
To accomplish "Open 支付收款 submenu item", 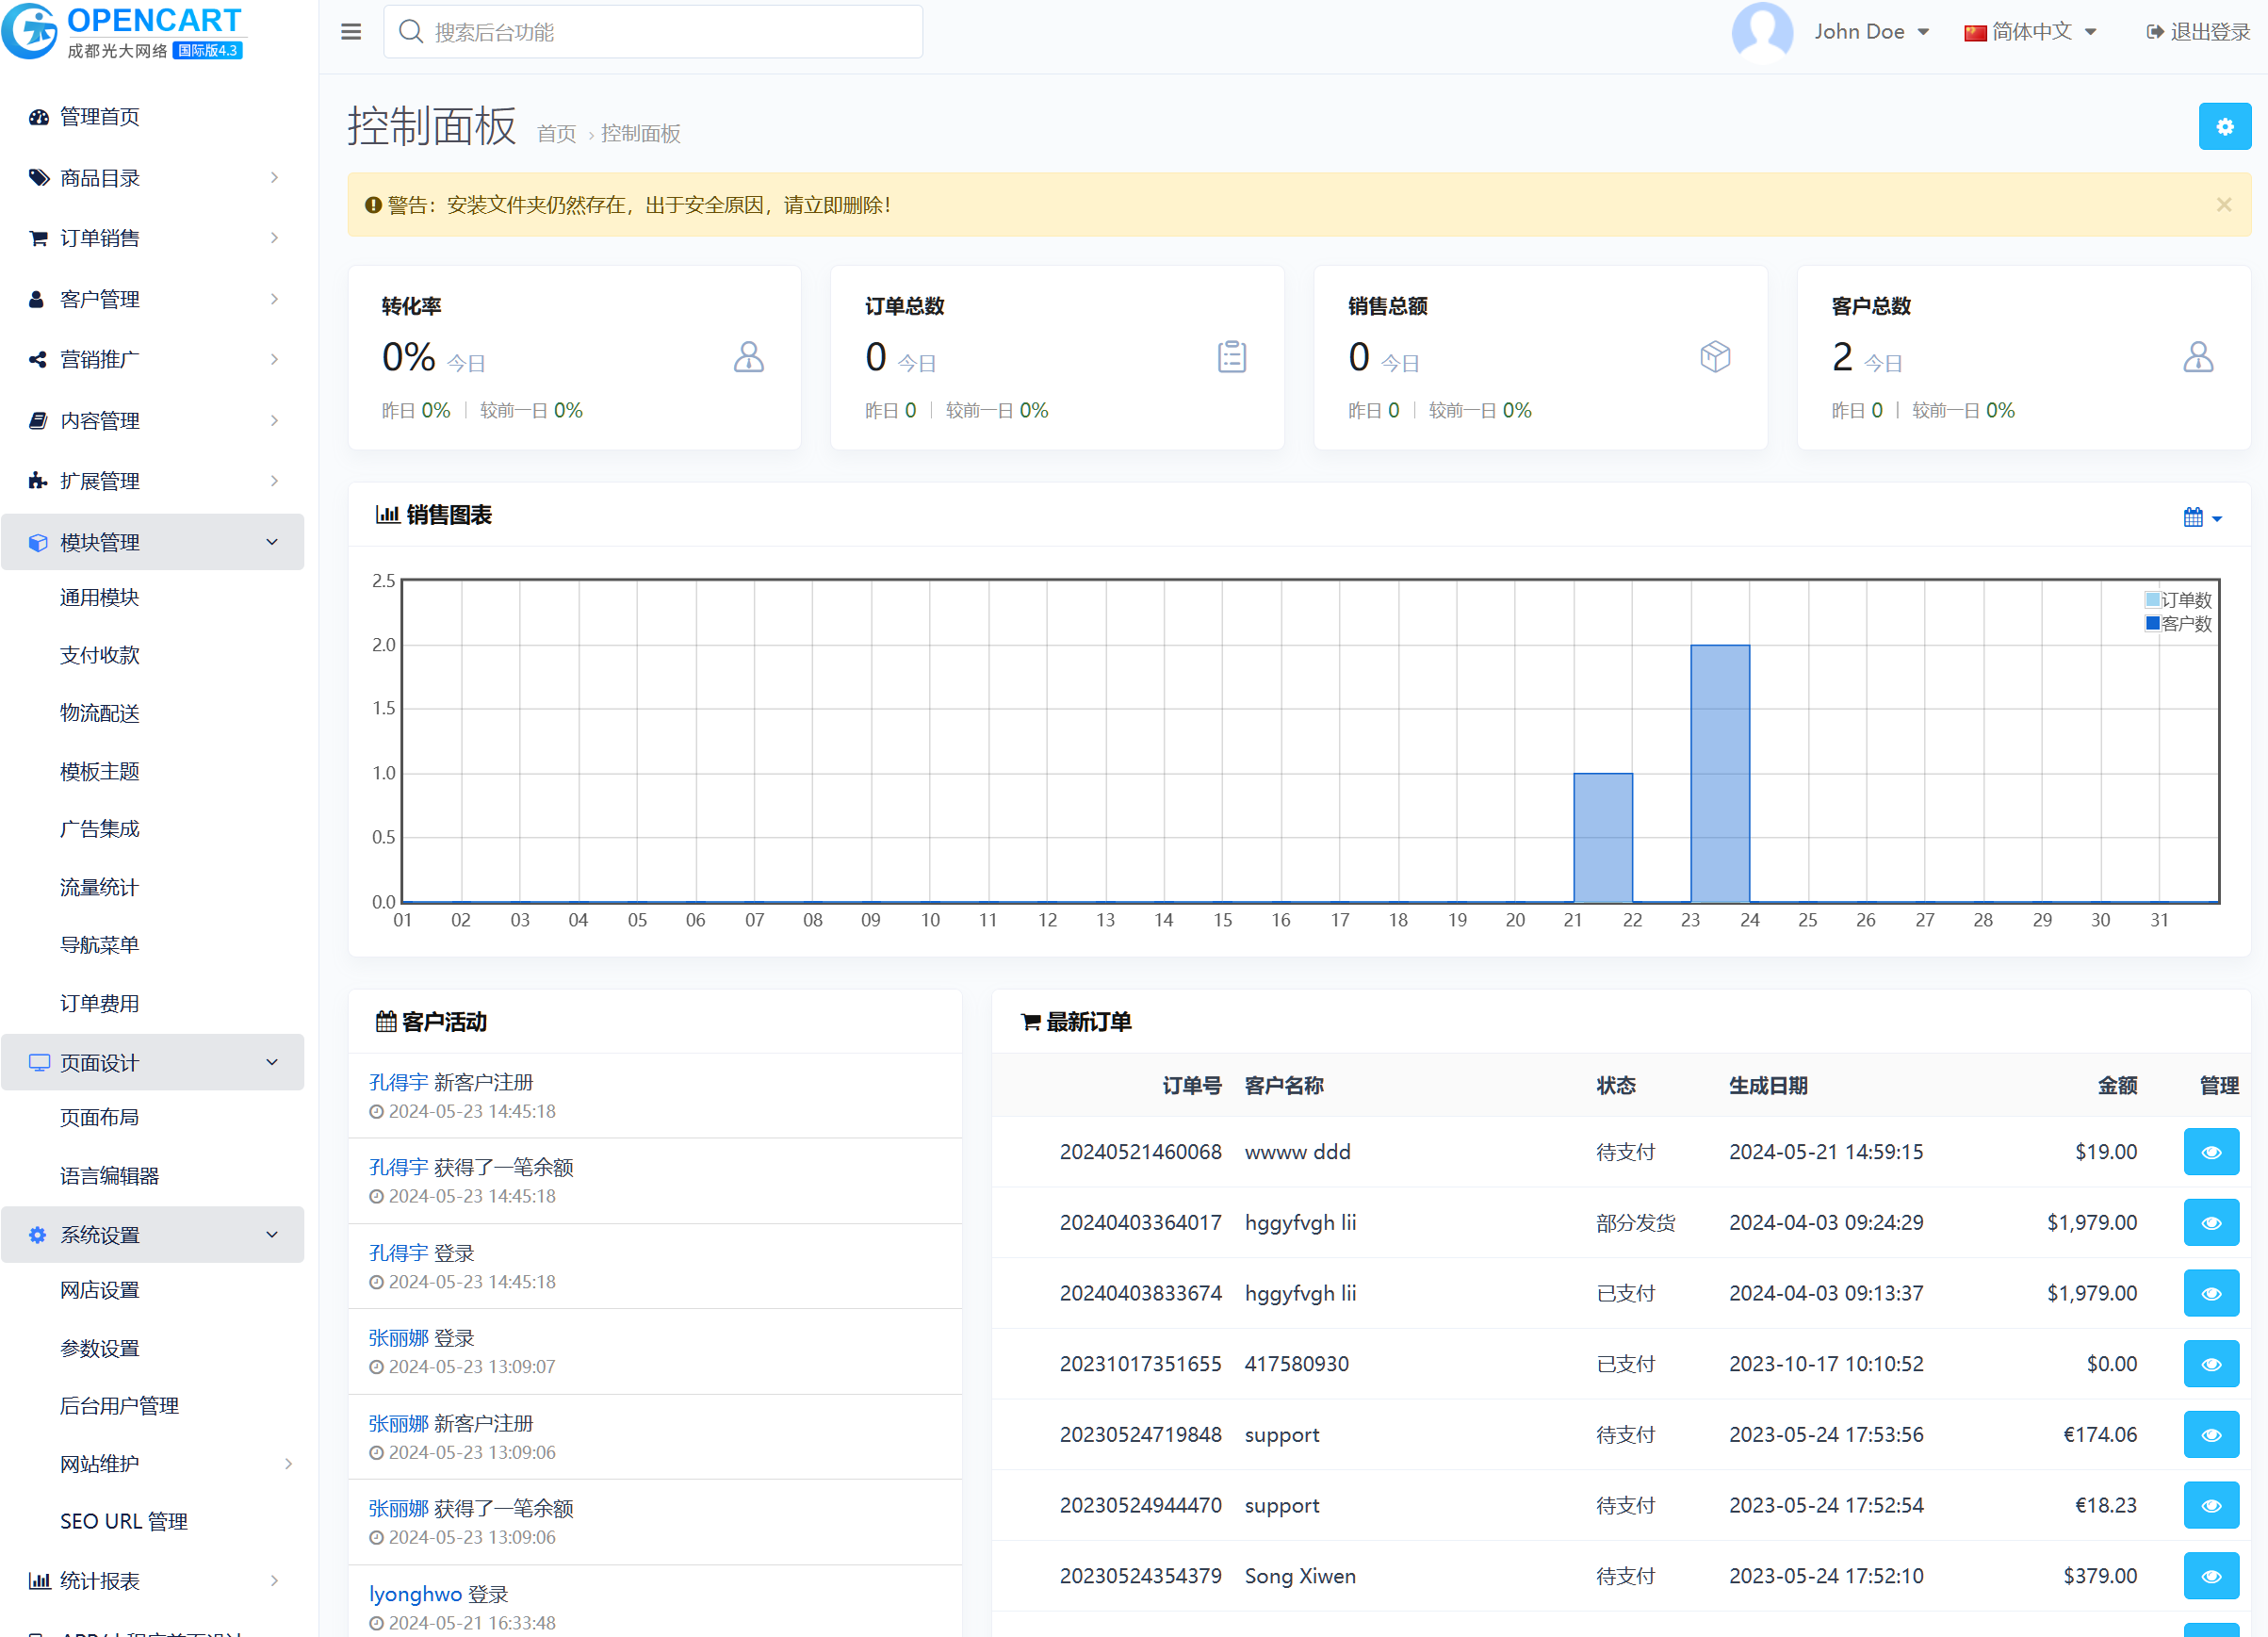I will pos(99,655).
